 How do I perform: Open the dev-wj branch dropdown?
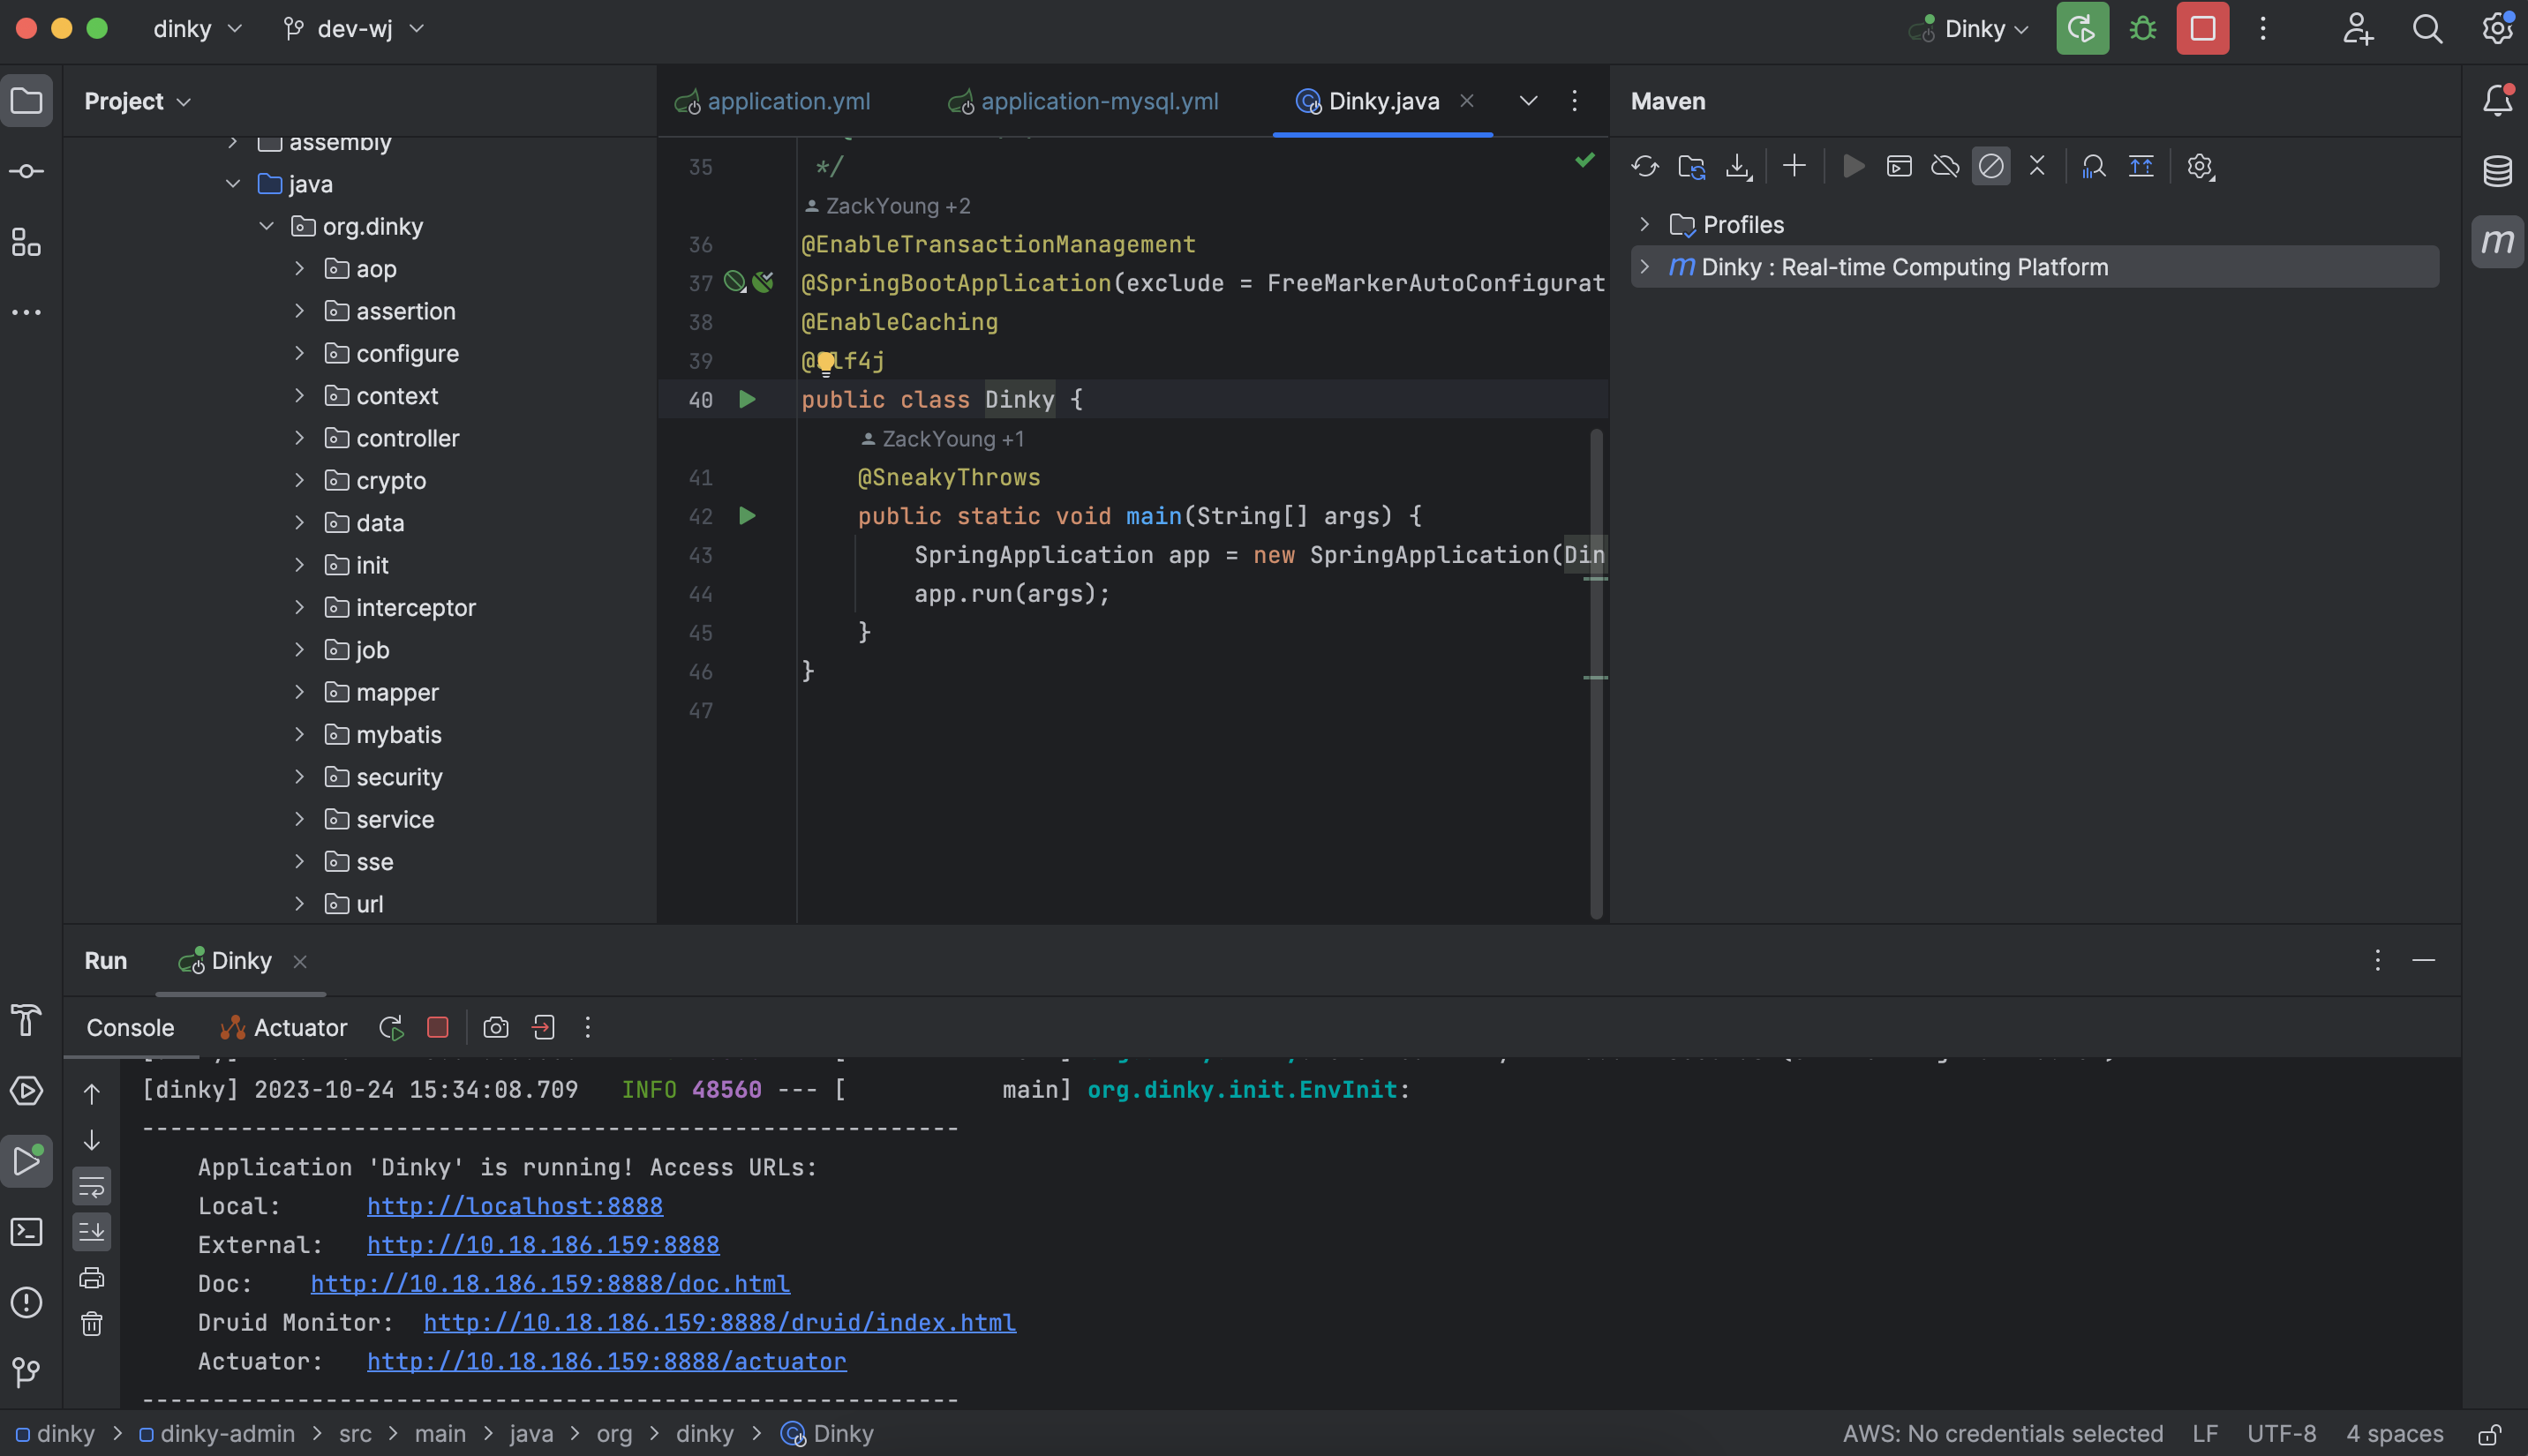coord(355,29)
